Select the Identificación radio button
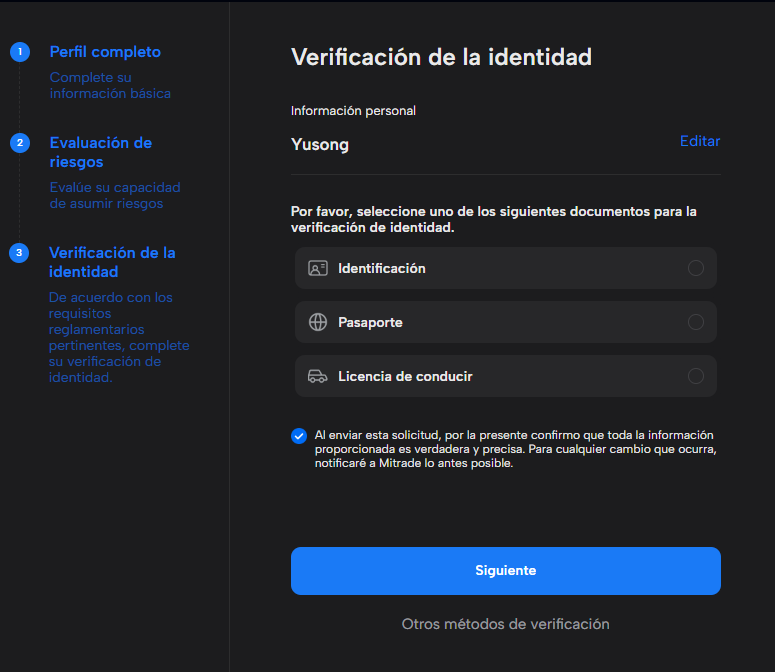The image size is (775, 672). click(696, 268)
